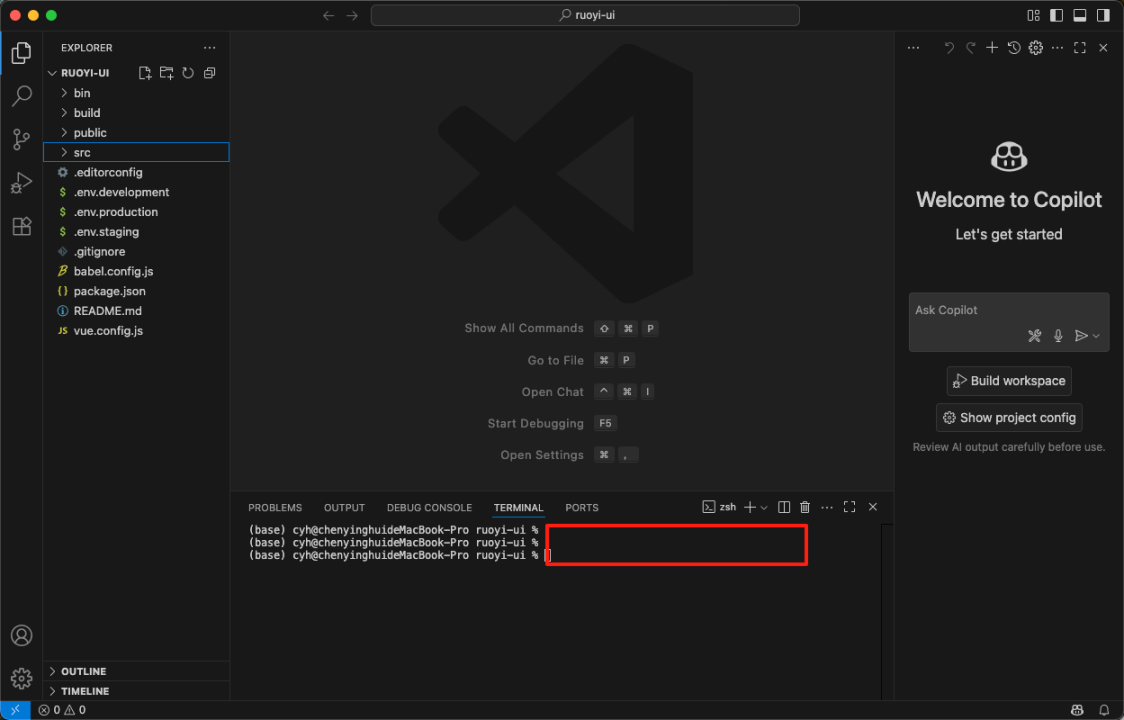Toggle the primary side bar
The width and height of the screenshot is (1124, 720).
point(1057,16)
